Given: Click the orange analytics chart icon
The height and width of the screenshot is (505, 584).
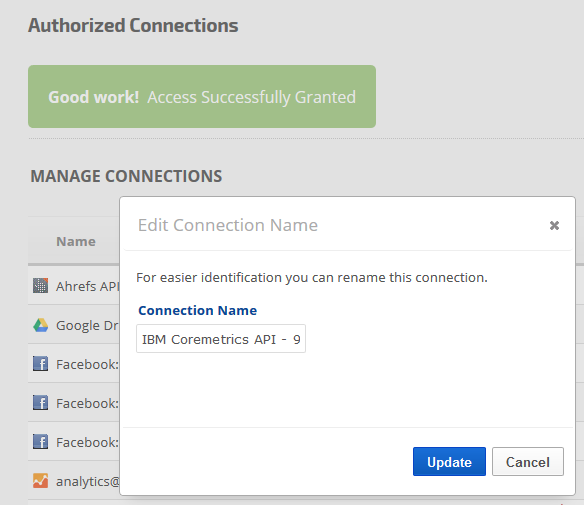Looking at the screenshot, I should pyautogui.click(x=40, y=481).
